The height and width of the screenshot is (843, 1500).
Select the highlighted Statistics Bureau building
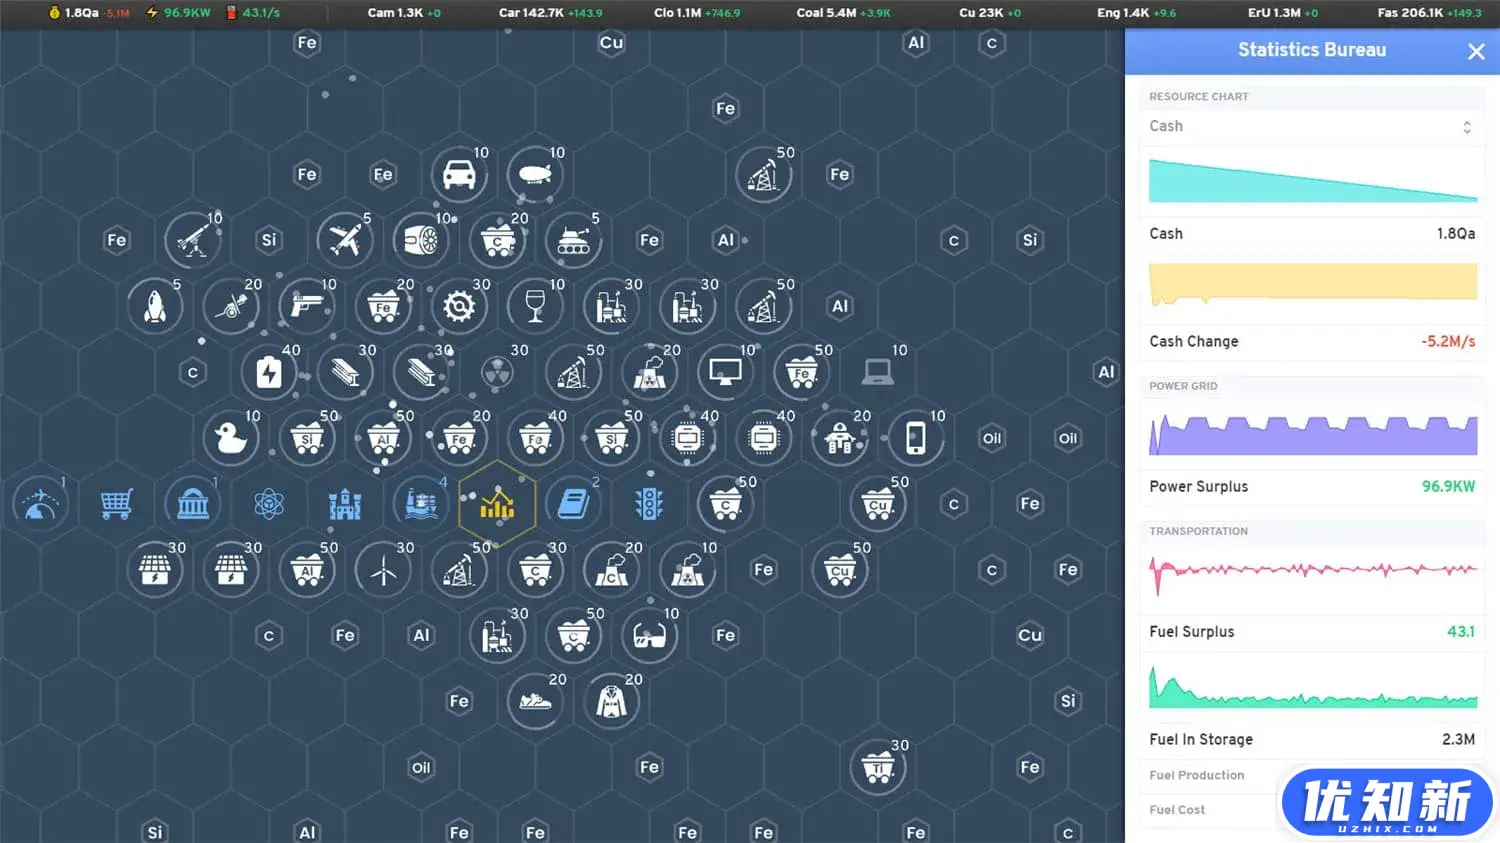[497, 504]
